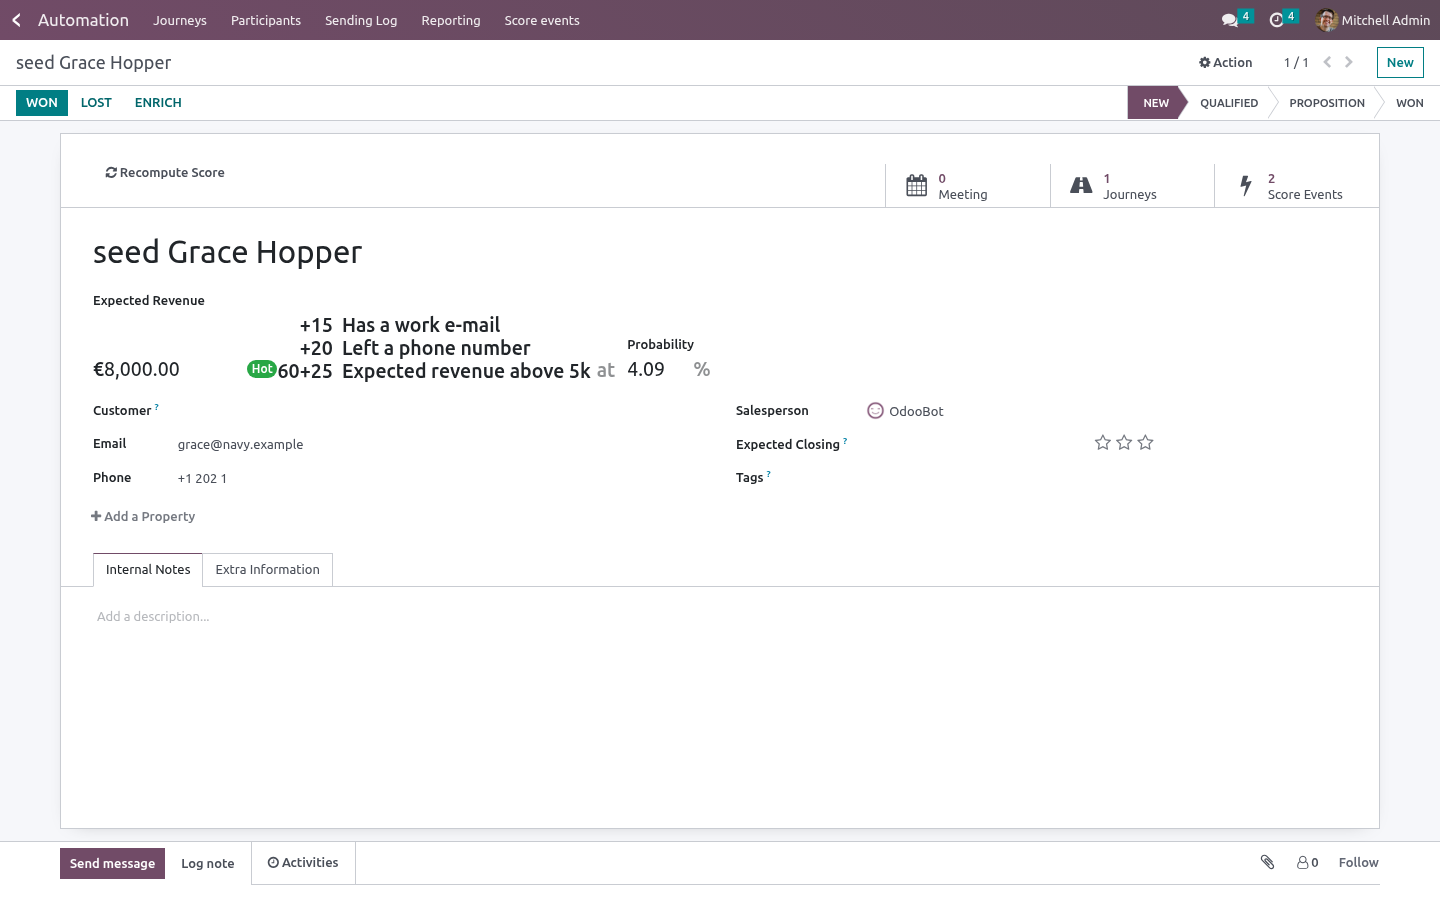Click Send message button

point(112,863)
